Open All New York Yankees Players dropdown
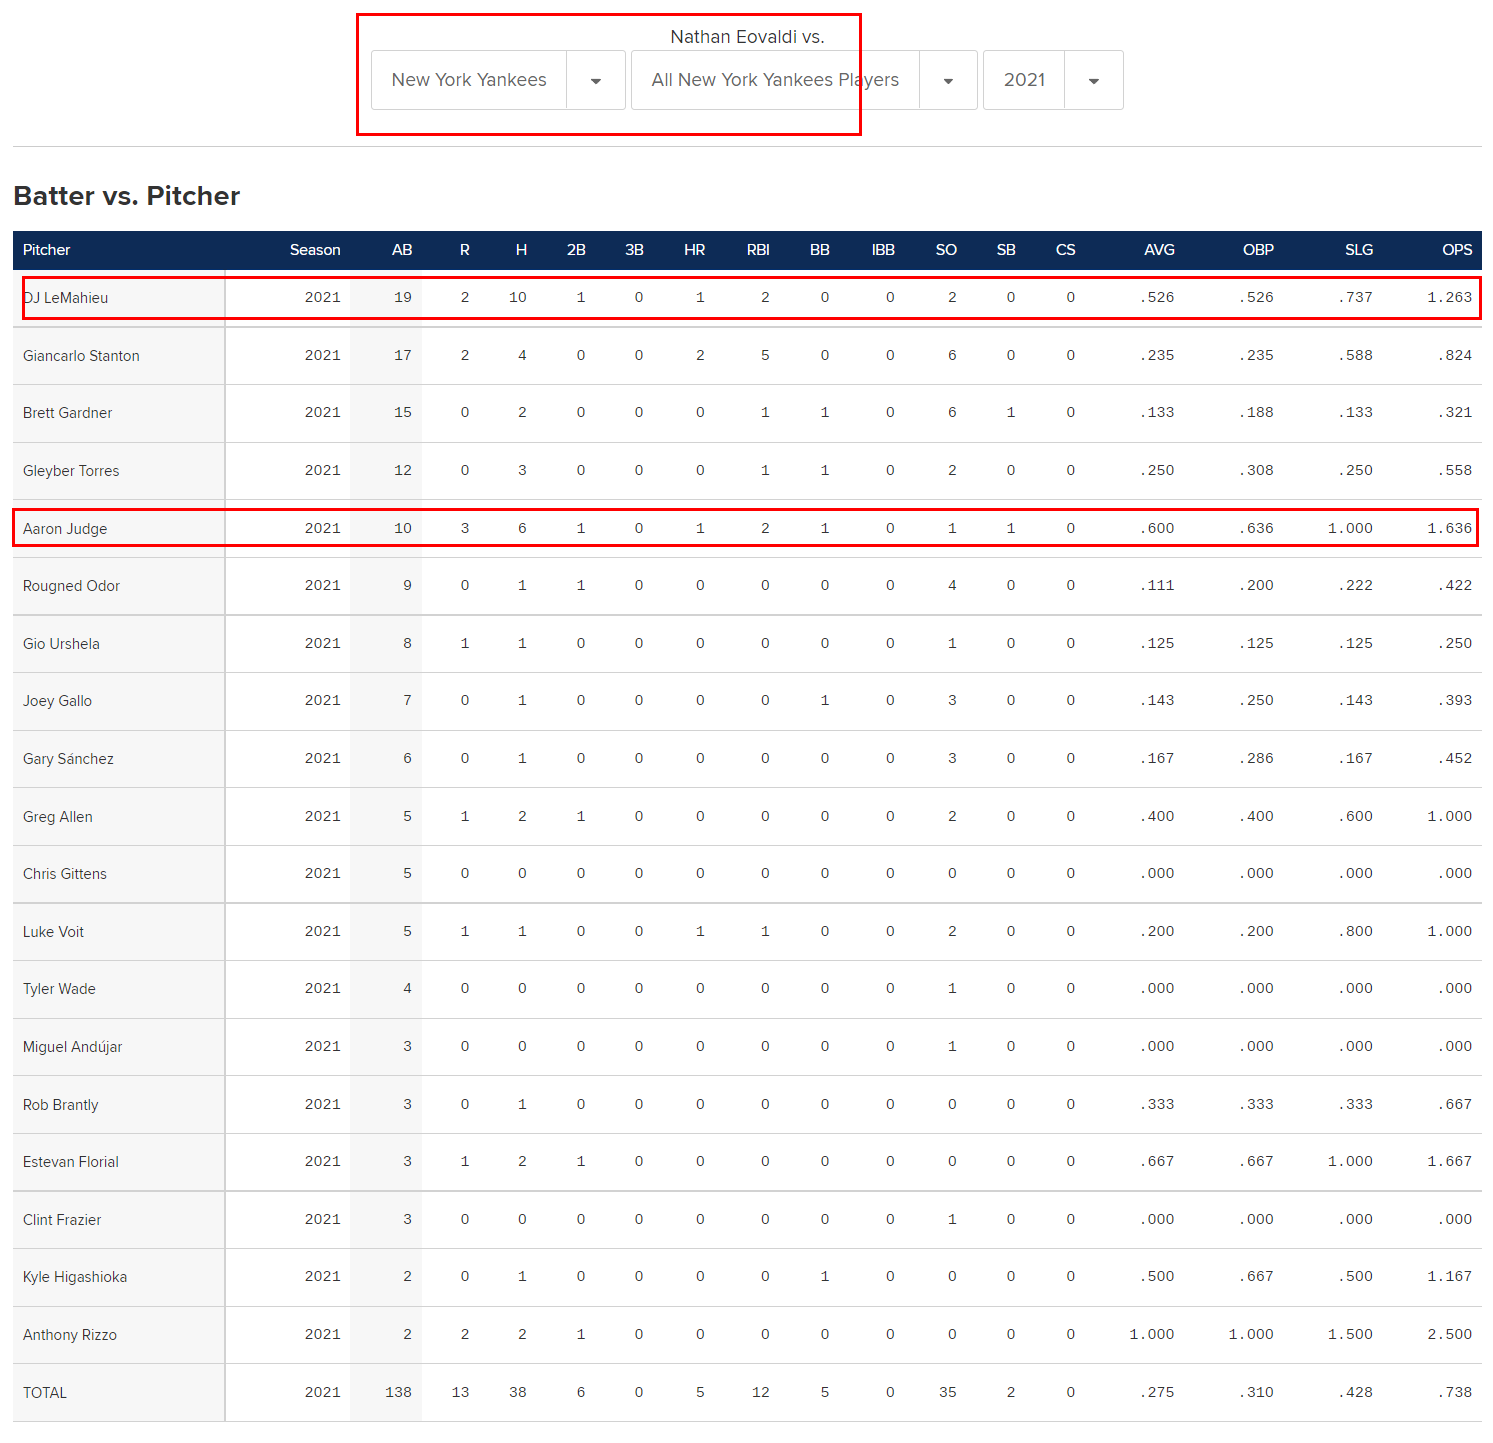Viewport: 1493px width, 1443px height. [804, 80]
